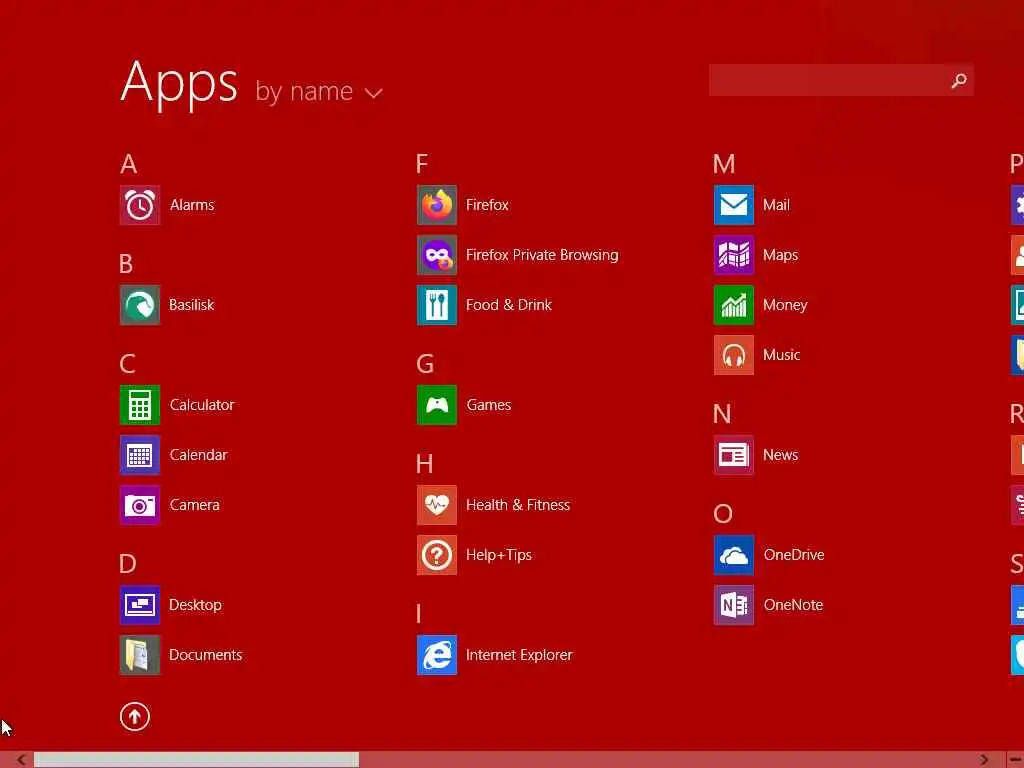Click the 'Games' label text

[488, 405]
